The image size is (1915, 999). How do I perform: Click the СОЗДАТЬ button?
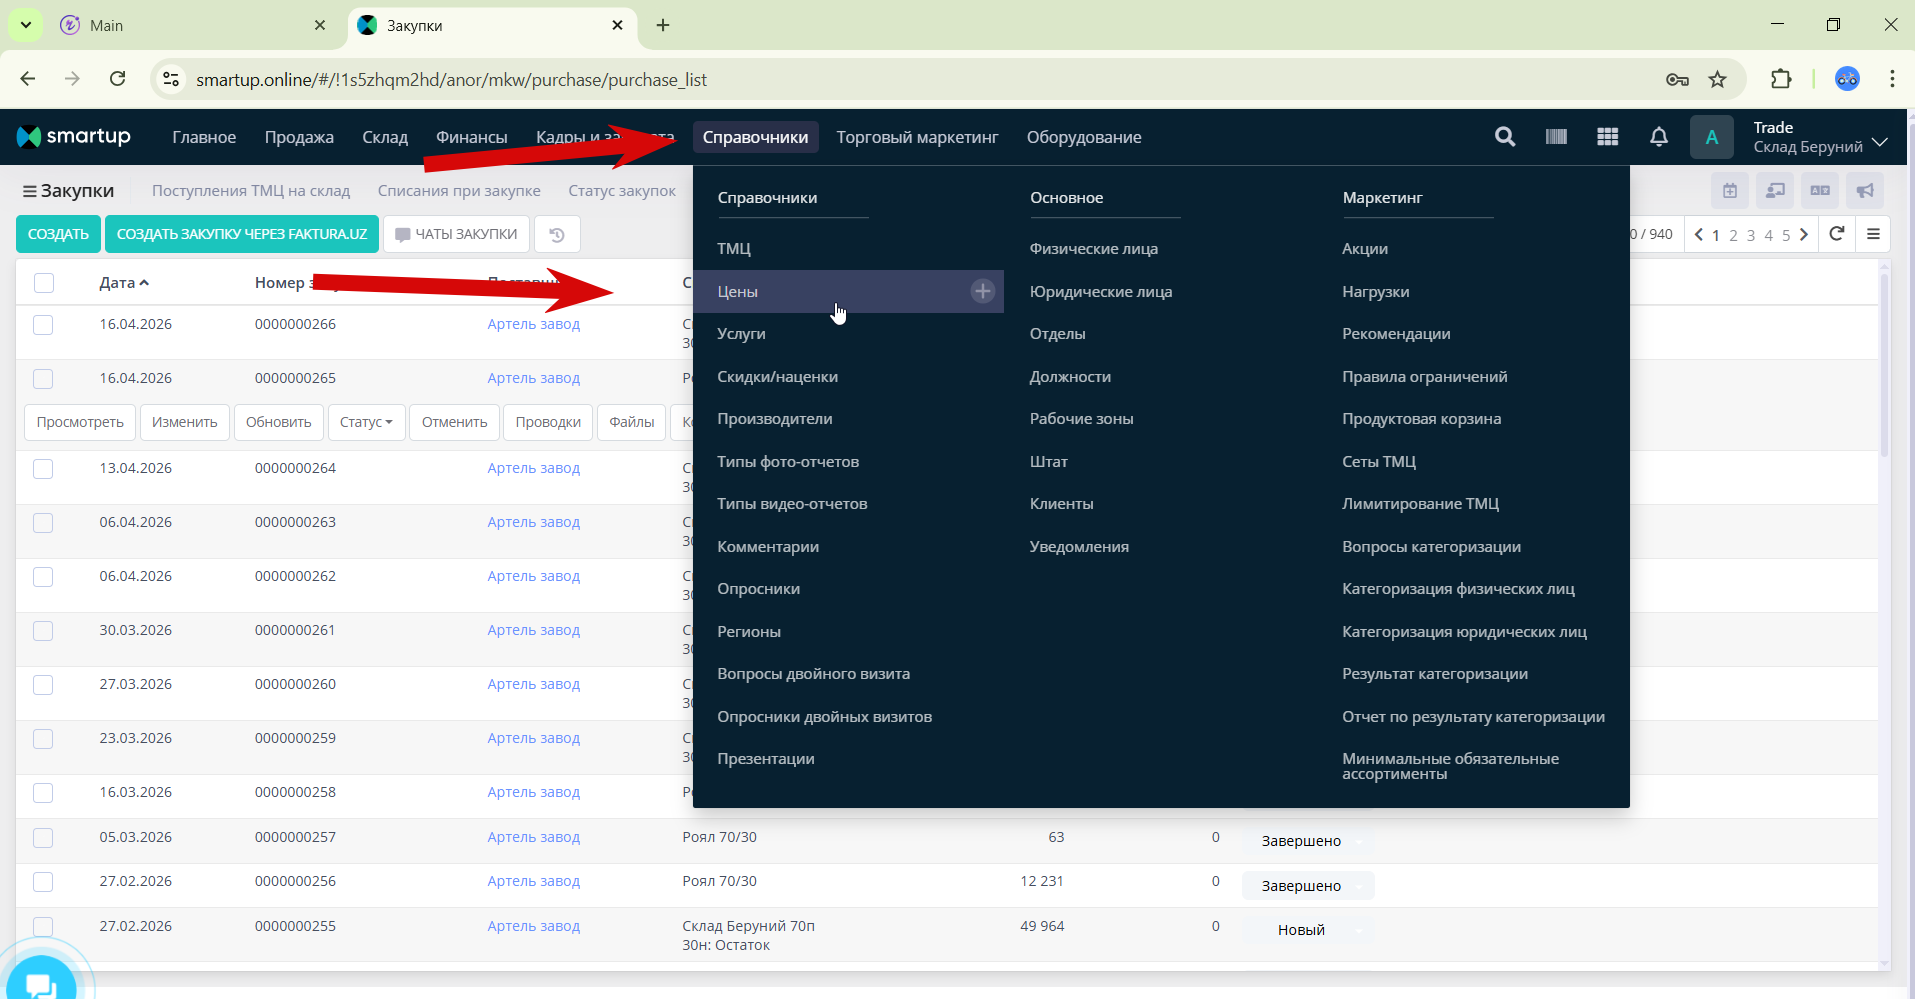pyautogui.click(x=58, y=234)
